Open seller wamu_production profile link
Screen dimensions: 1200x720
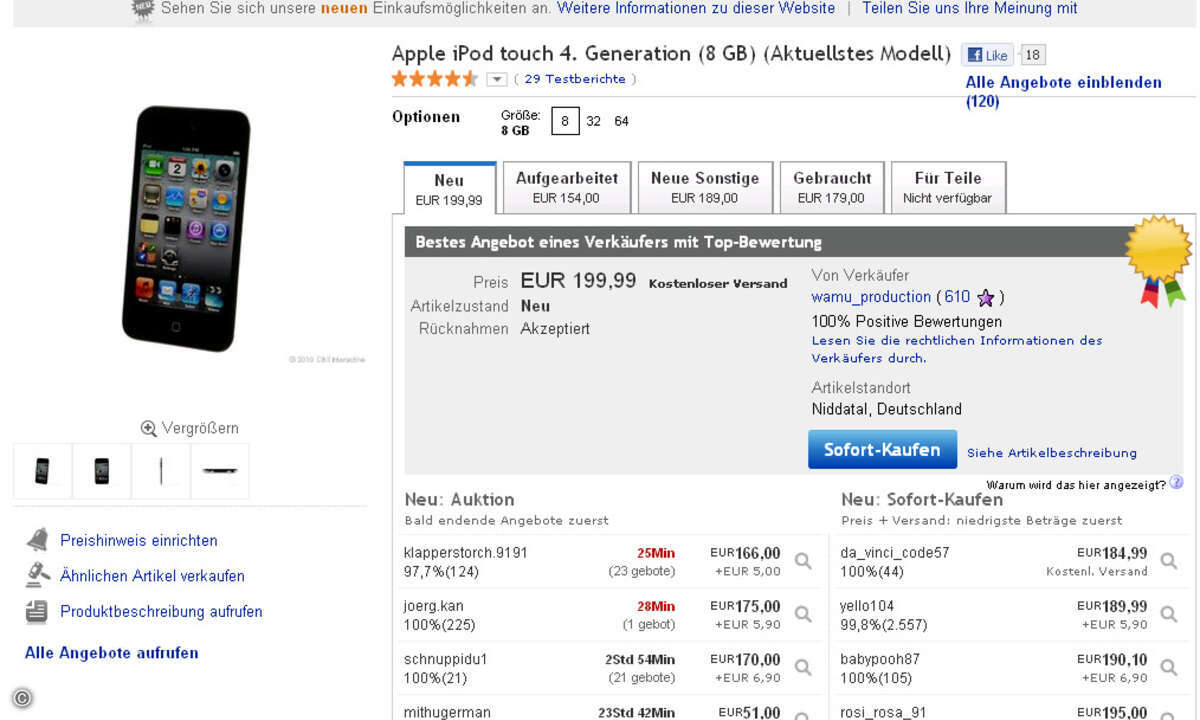871,297
